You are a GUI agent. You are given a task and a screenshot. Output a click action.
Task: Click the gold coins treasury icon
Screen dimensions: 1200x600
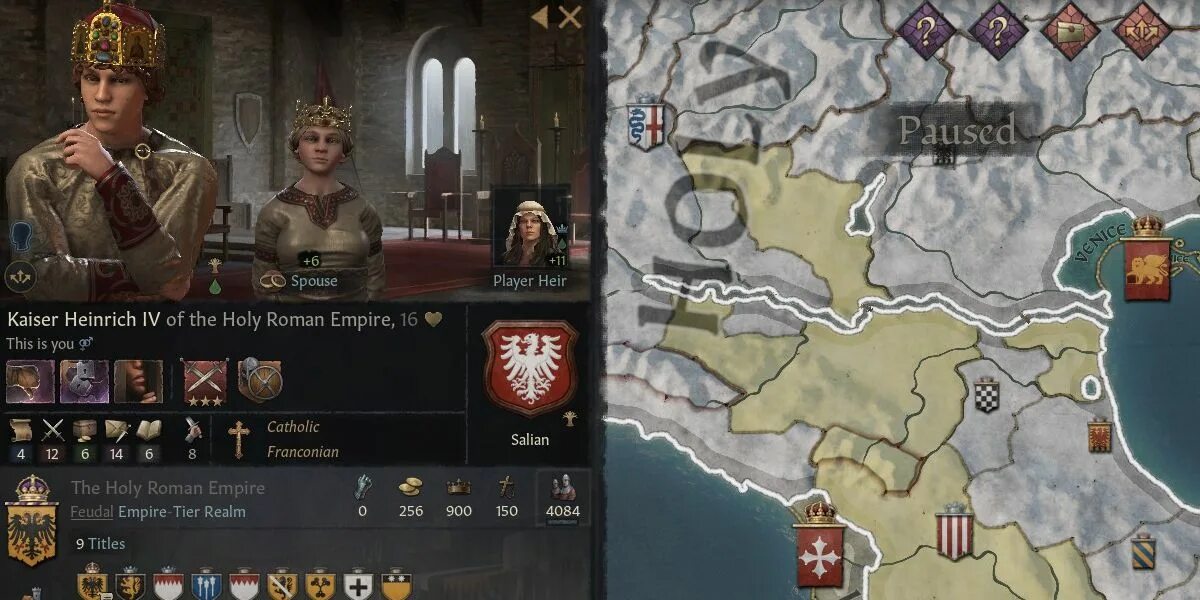click(410, 487)
